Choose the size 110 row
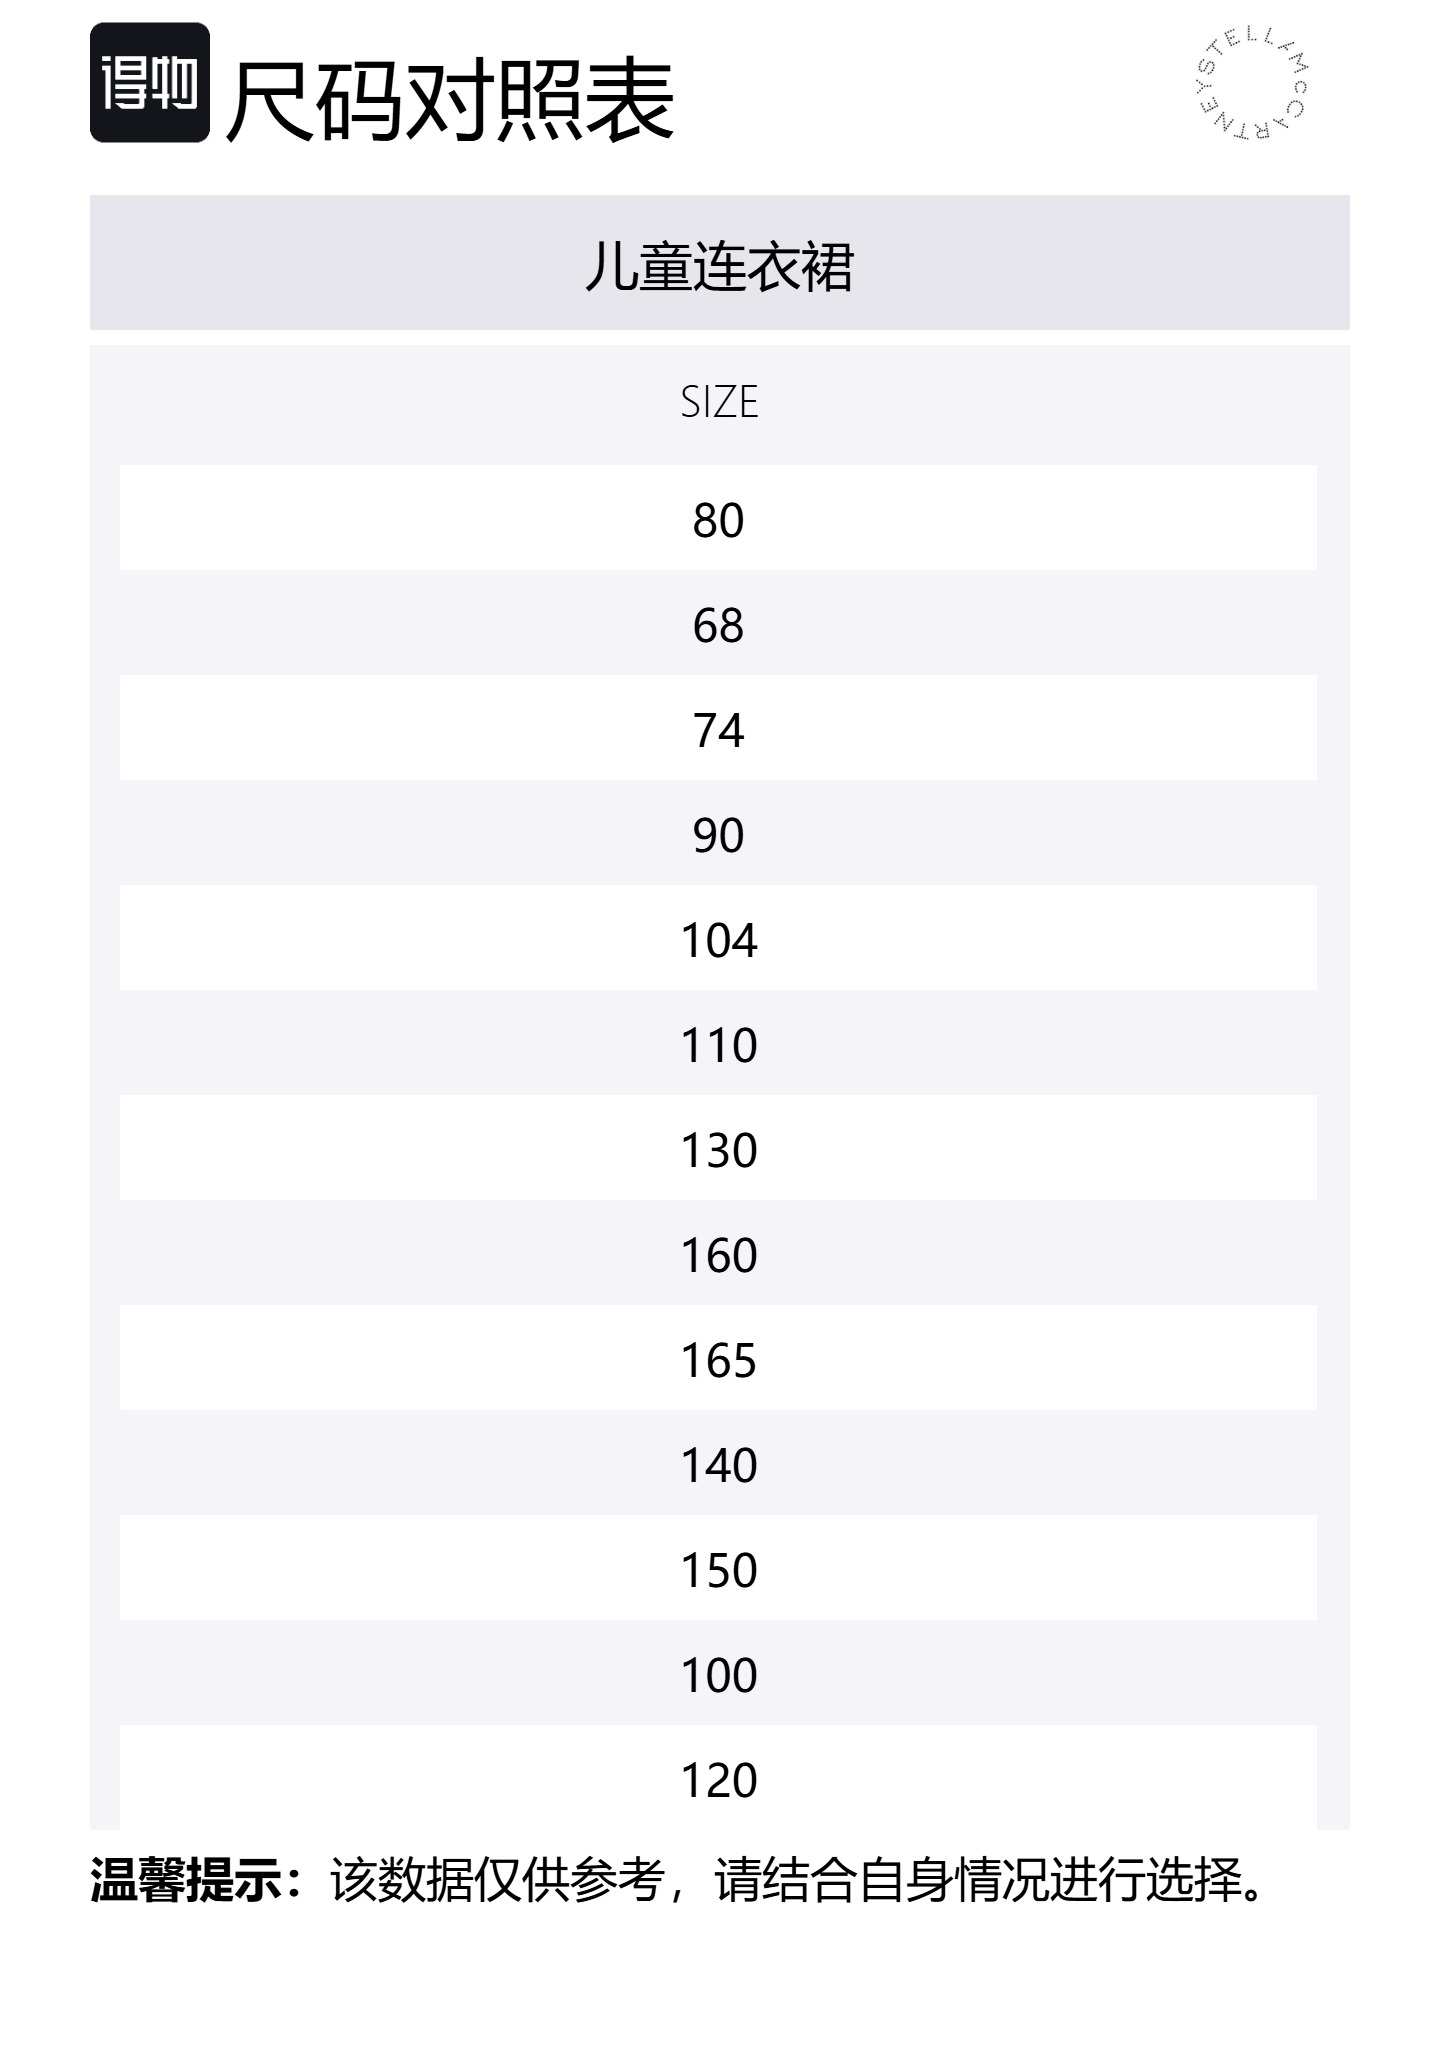The width and height of the screenshot is (1440, 2052). 719,1045
